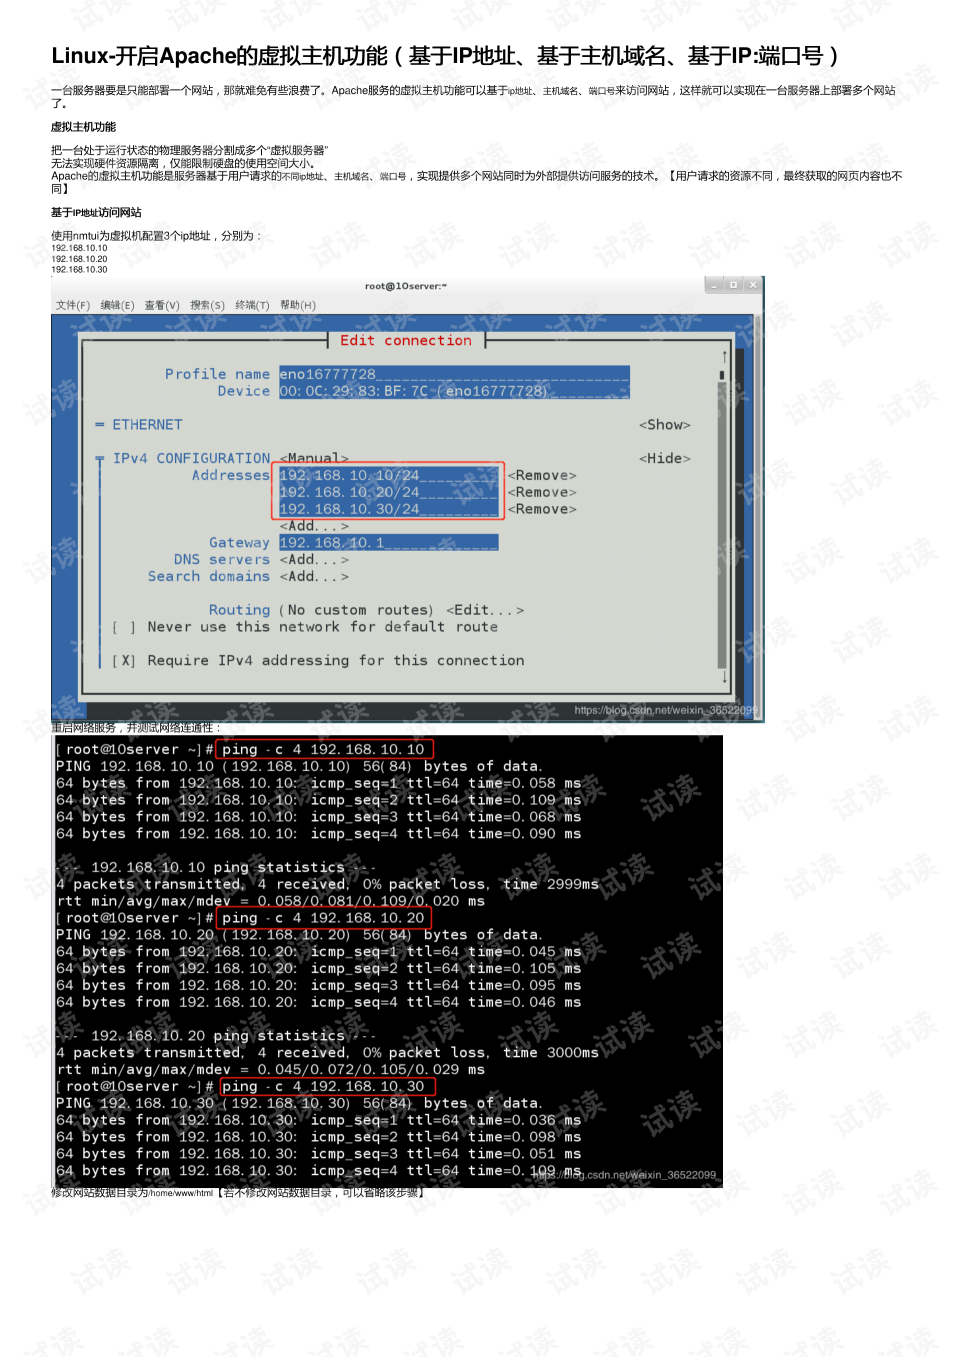Open the 搜索(S) terminal menu
The image size is (960, 1357).
[207, 305]
